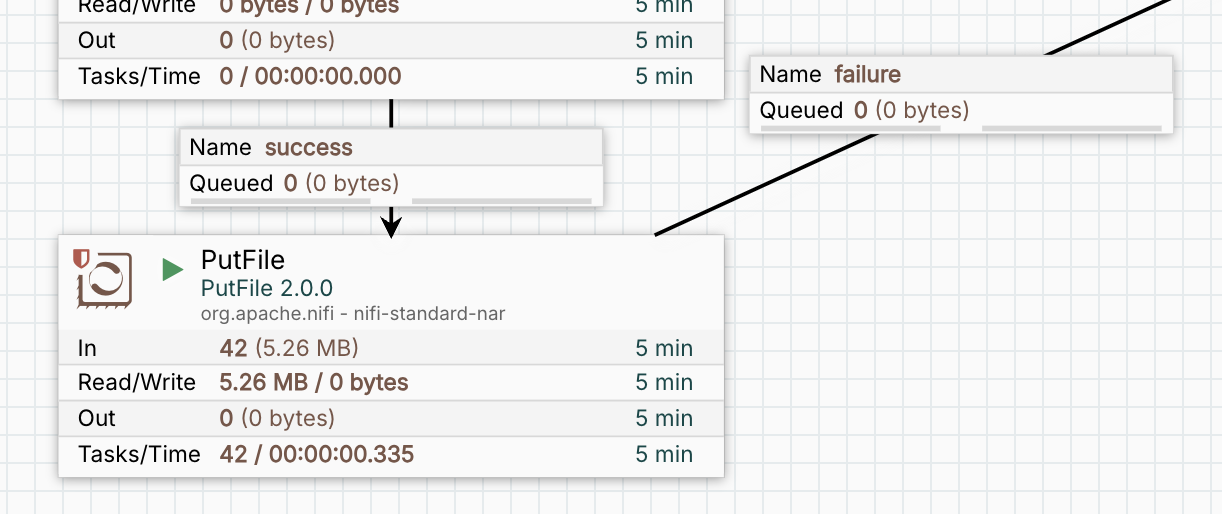1222x514 pixels.
Task: Click PutFile's green running status arrow
Action: point(173,269)
